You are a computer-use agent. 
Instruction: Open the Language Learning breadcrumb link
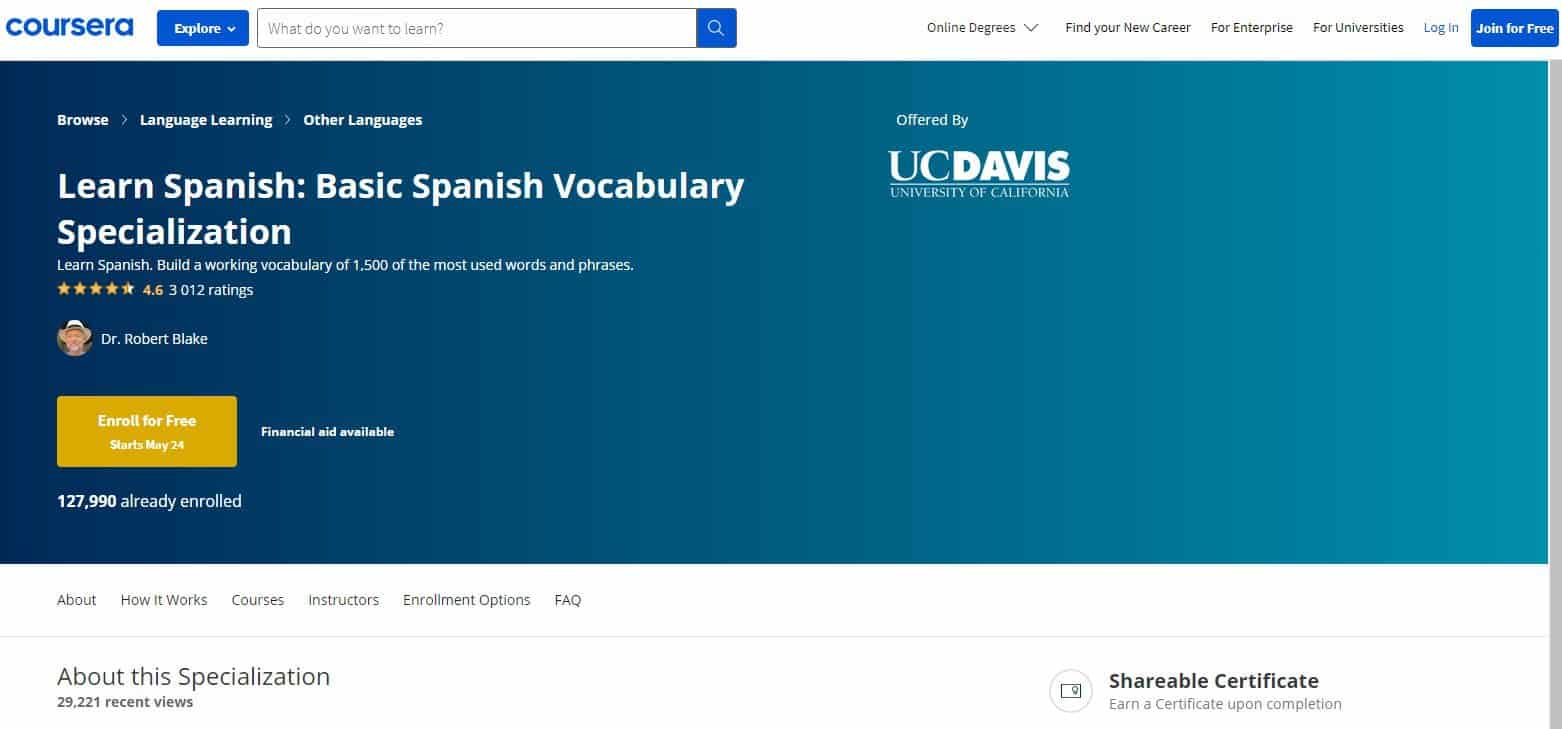point(205,119)
